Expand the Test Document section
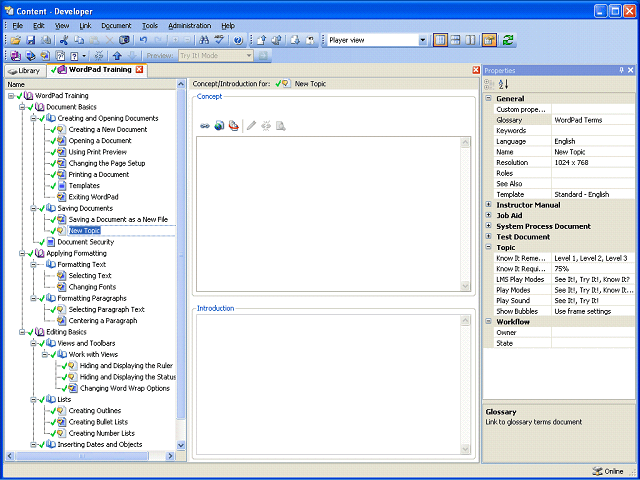This screenshot has width=640, height=480. coord(488,236)
